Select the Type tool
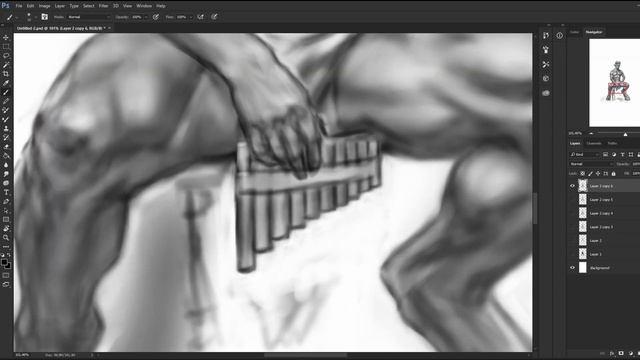Screen dimensions: 640x360 pyautogui.click(x=6, y=192)
